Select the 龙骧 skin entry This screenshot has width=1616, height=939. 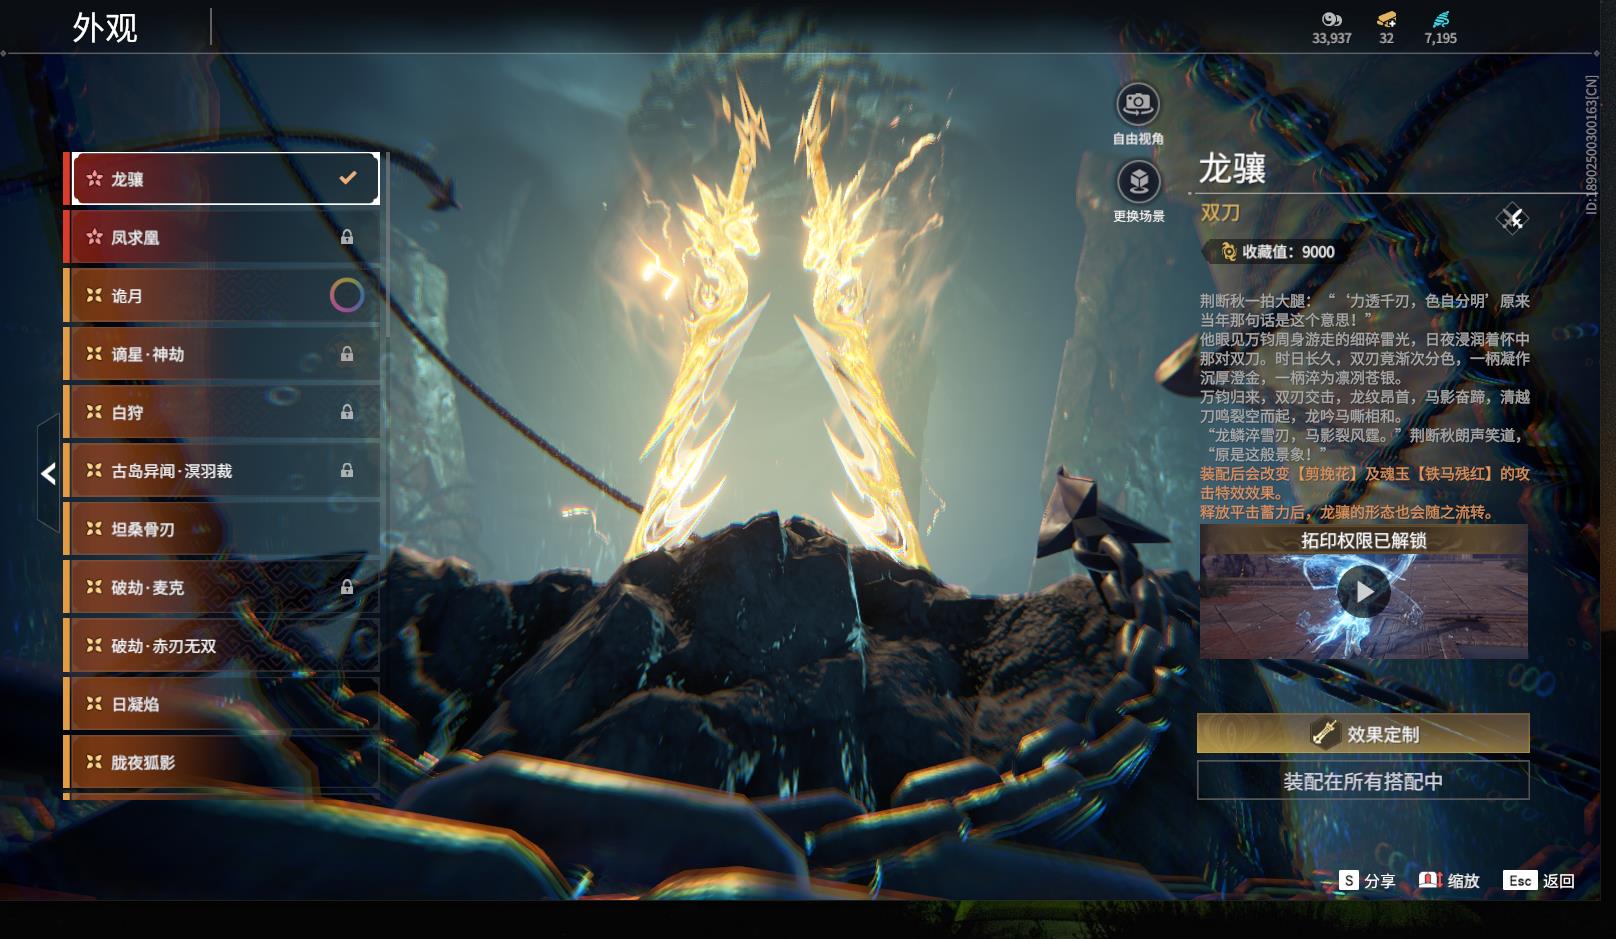click(x=226, y=179)
